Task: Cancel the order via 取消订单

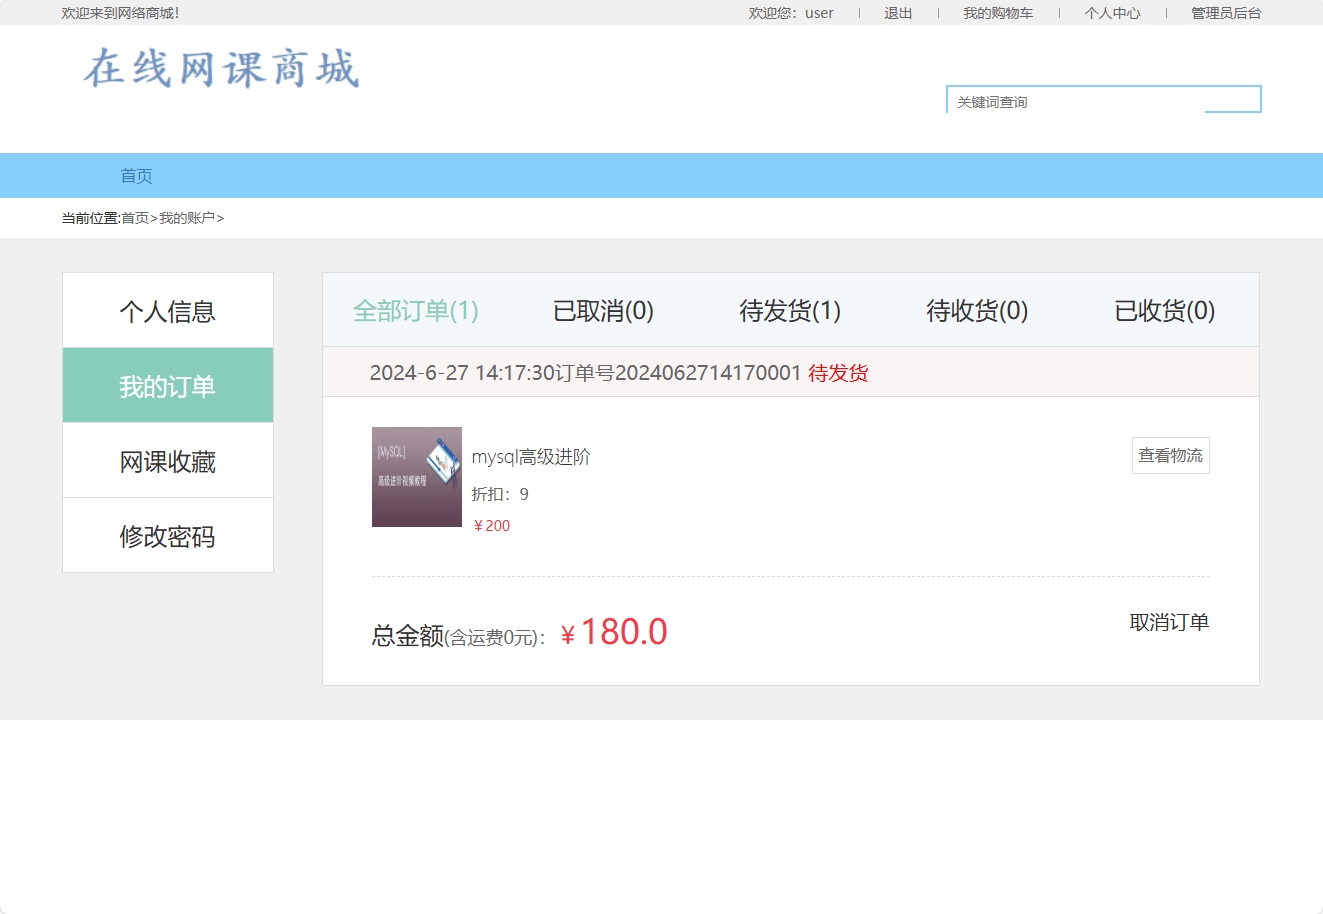Action: pyautogui.click(x=1169, y=622)
